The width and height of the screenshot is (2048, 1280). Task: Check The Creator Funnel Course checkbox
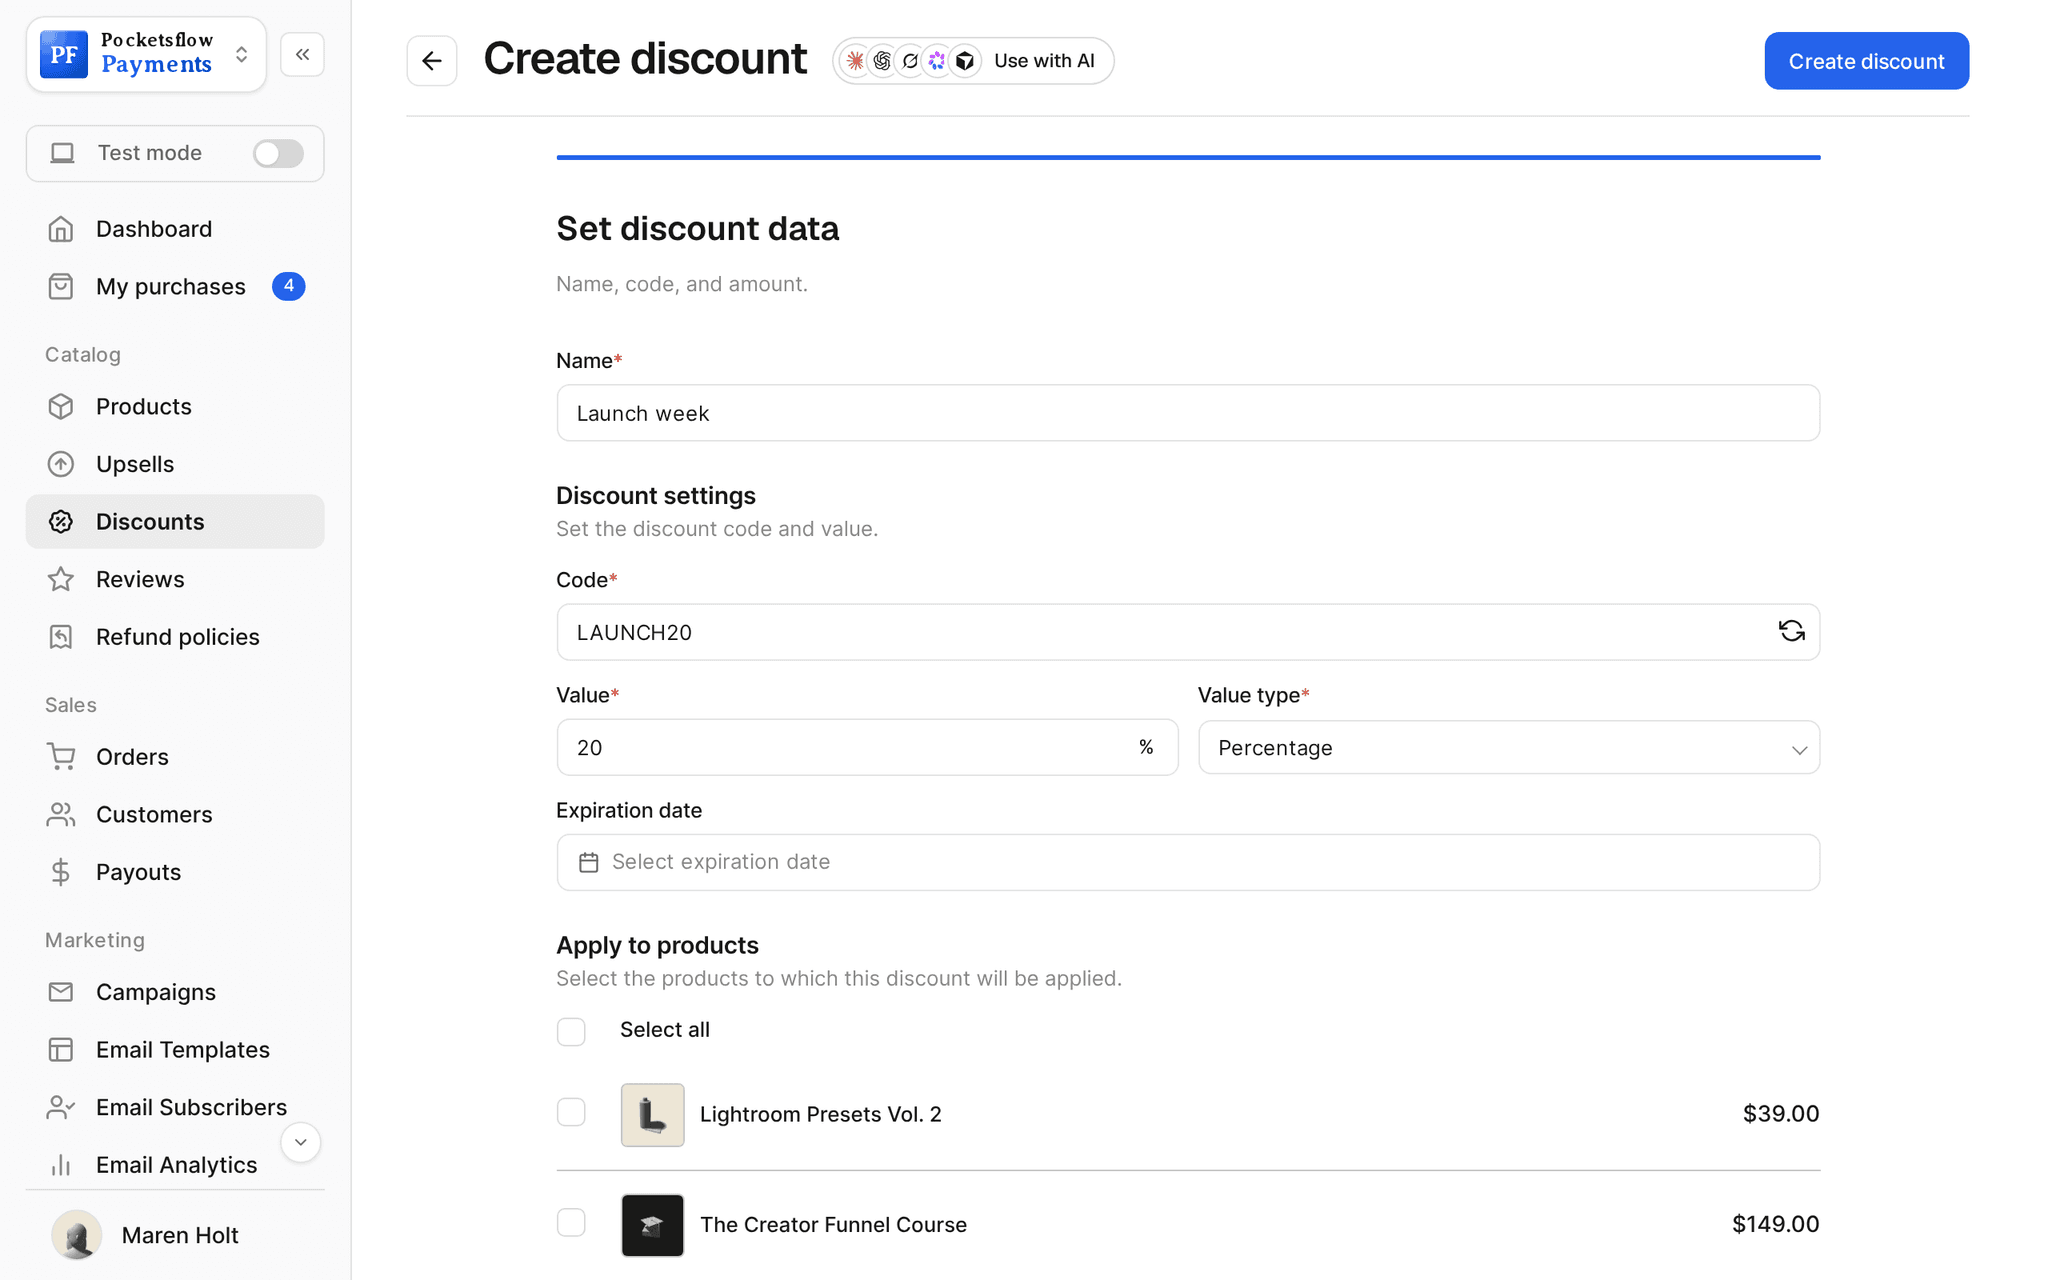(x=571, y=1222)
